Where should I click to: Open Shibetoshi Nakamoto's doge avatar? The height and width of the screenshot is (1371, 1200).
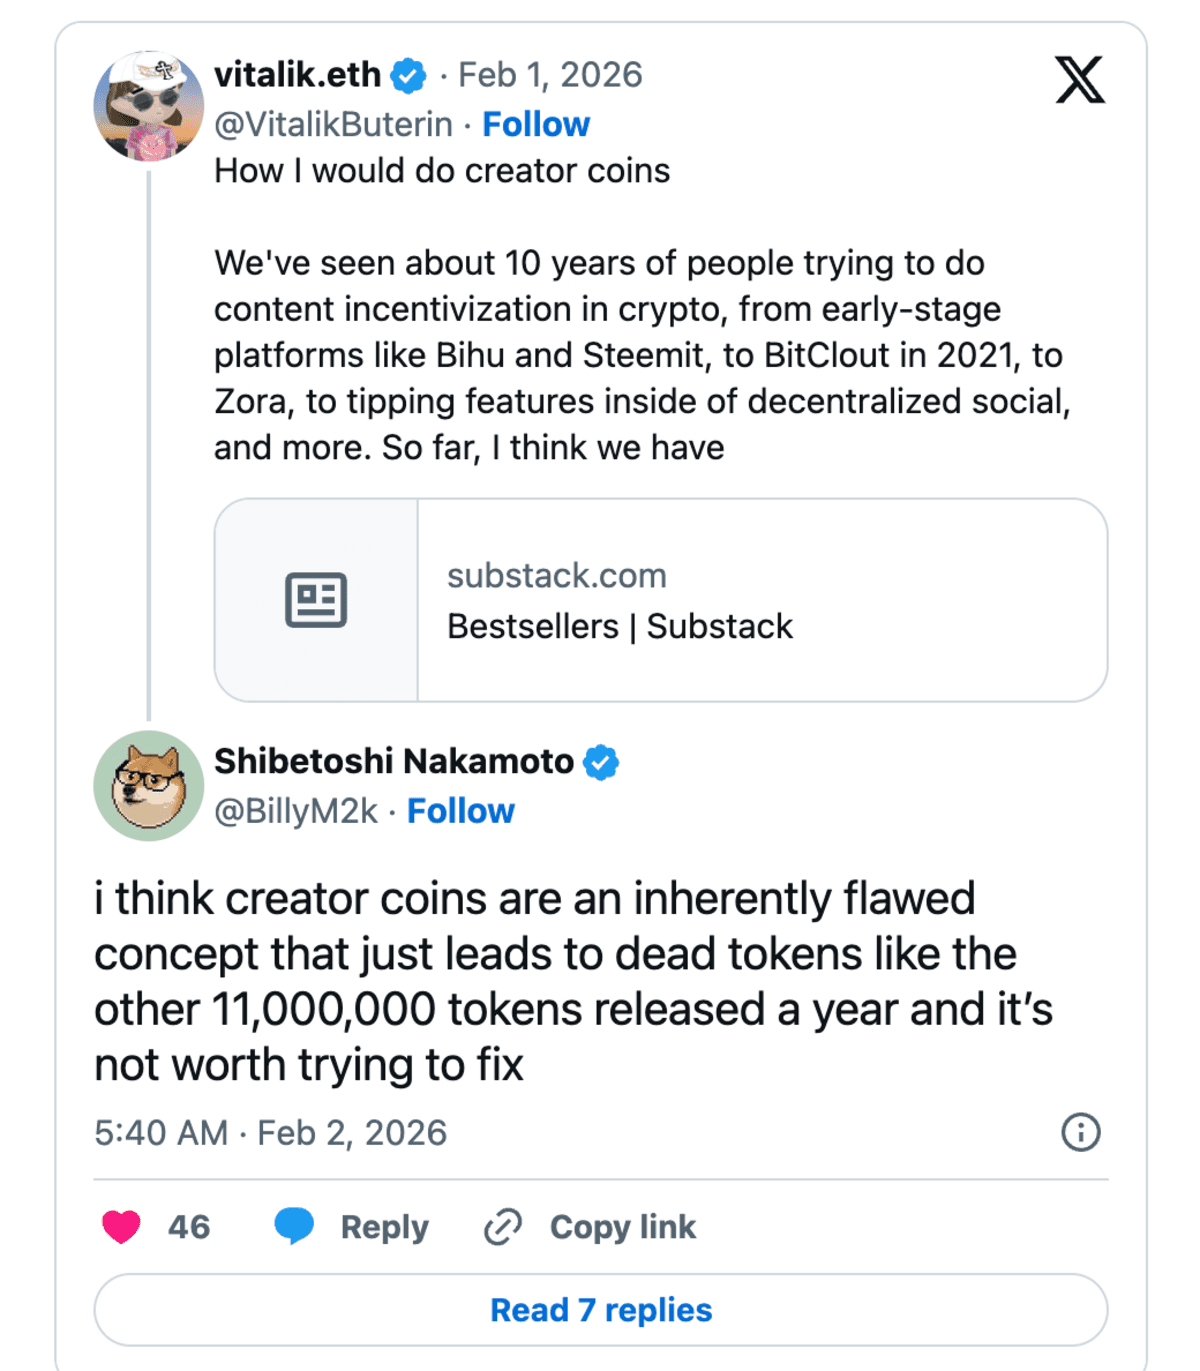(x=149, y=786)
